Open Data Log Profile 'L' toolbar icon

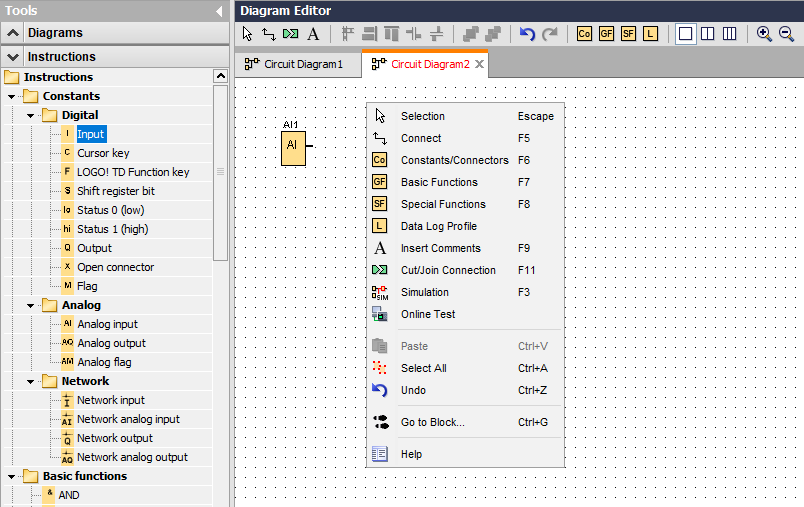tap(650, 34)
